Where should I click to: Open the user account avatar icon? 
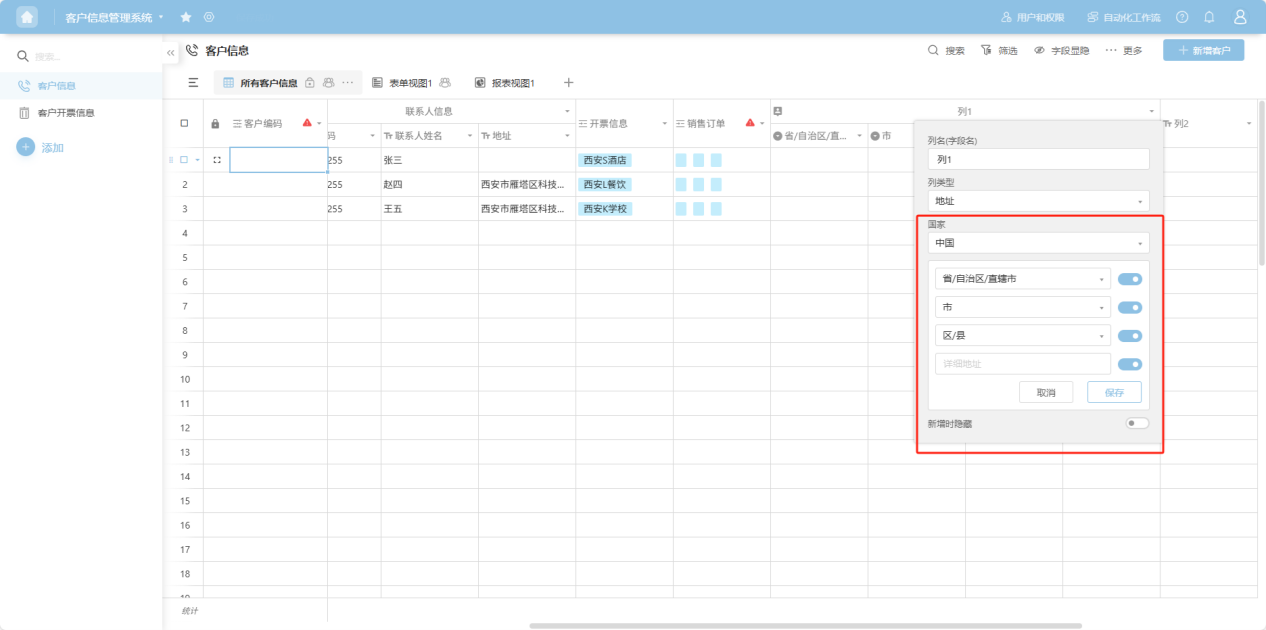[1240, 17]
